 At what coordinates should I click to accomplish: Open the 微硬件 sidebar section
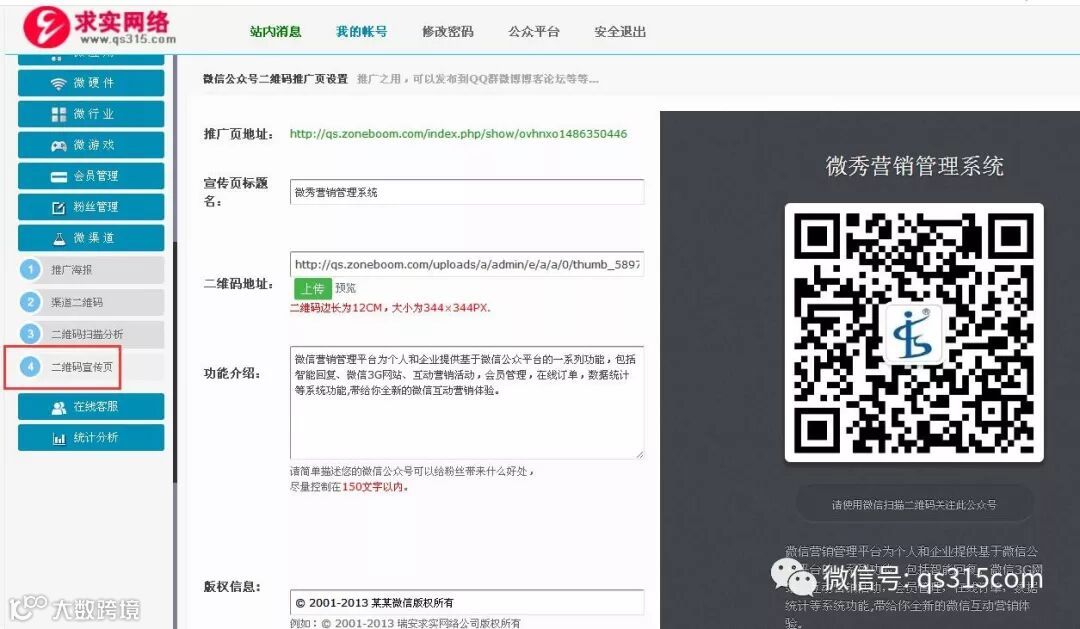pyautogui.click(x=91, y=83)
